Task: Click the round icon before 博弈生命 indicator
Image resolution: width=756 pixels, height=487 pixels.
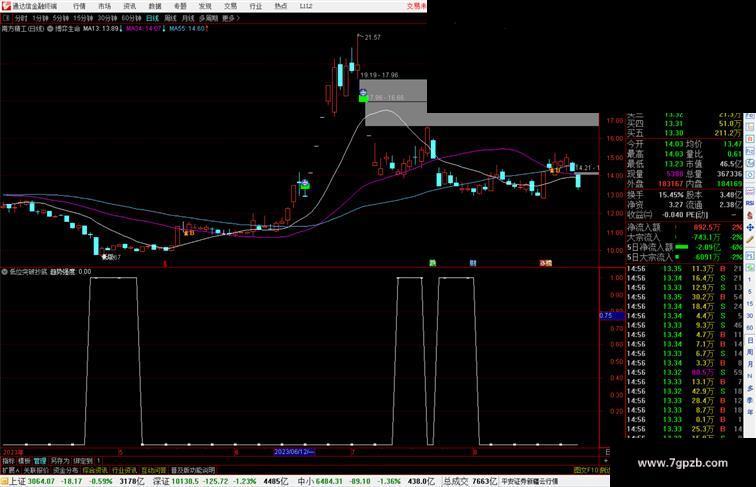Action: (50, 28)
